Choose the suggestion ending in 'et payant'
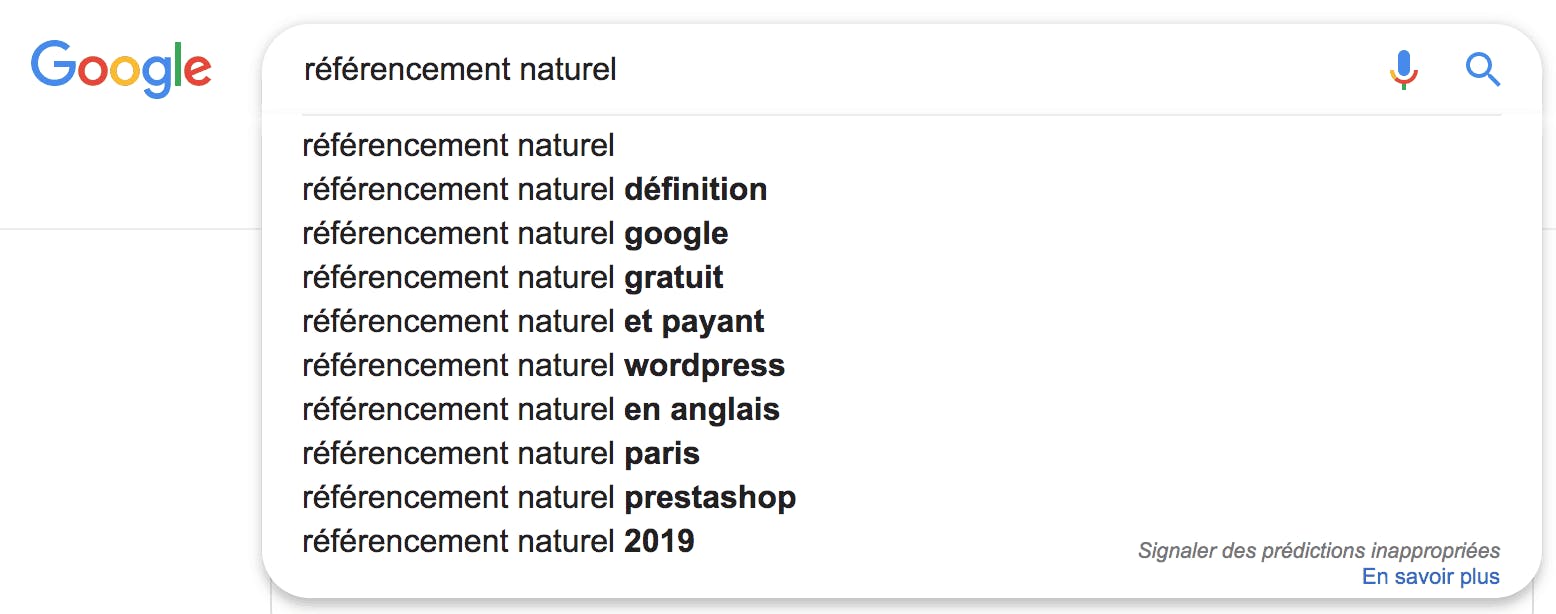1556x614 pixels. tap(533, 322)
